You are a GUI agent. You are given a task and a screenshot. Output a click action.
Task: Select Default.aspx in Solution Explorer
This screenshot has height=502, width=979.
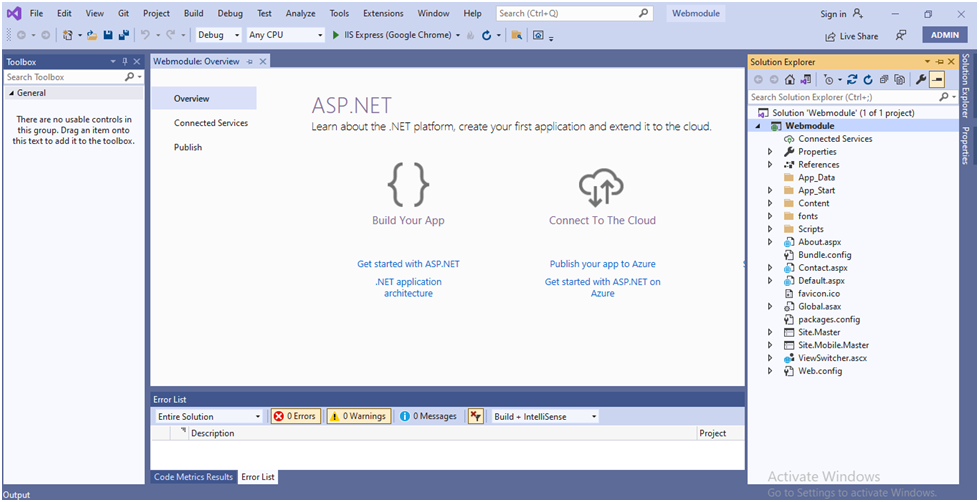point(821,281)
